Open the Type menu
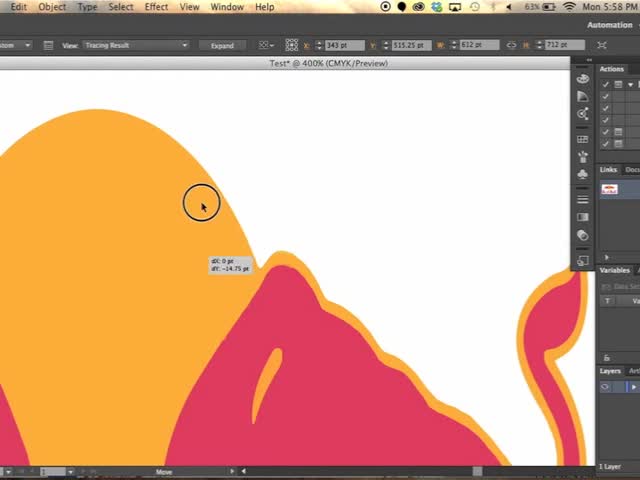Screen dimensions: 640x480 click(x=87, y=7)
